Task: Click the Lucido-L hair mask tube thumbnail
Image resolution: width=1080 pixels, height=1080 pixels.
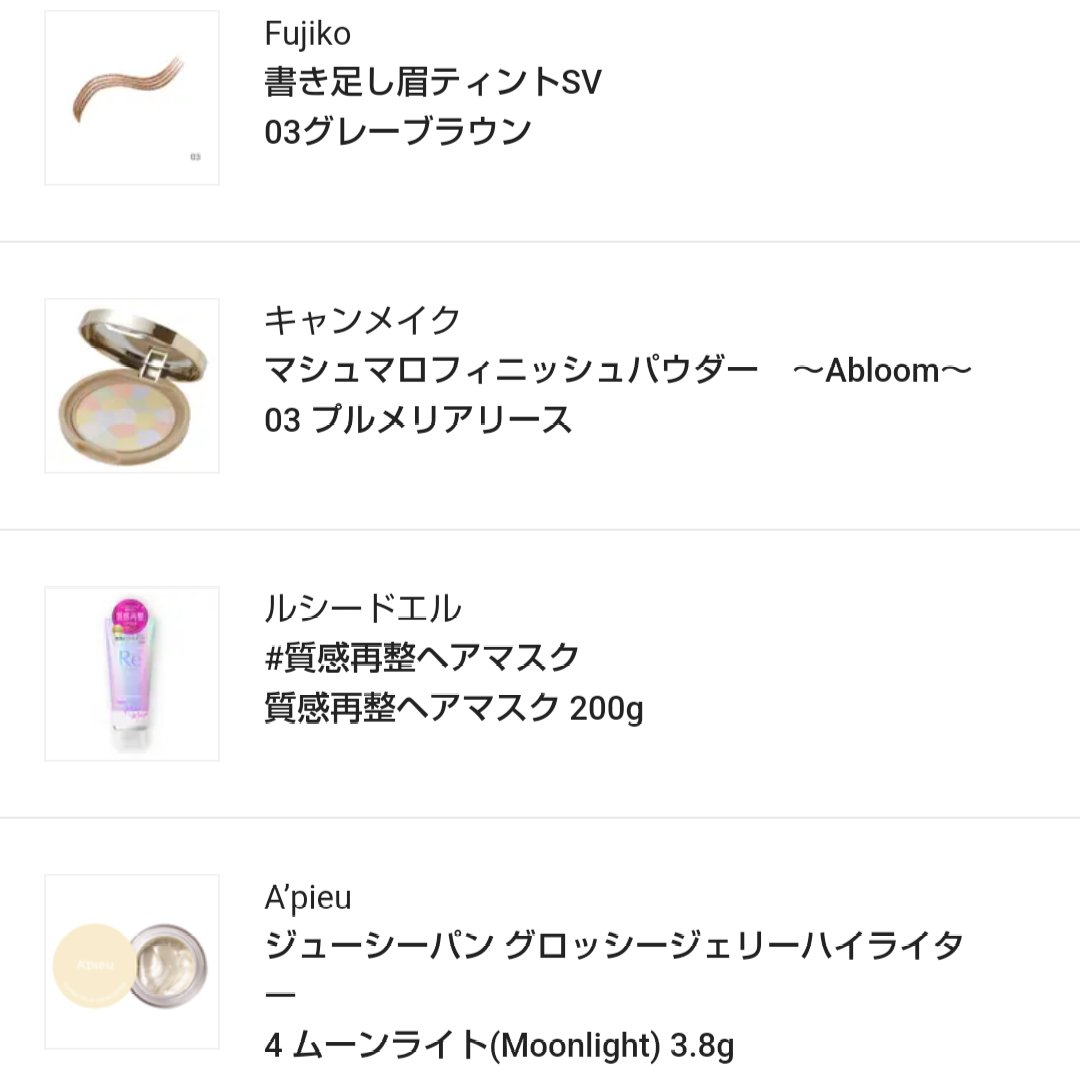Action: tap(131, 672)
